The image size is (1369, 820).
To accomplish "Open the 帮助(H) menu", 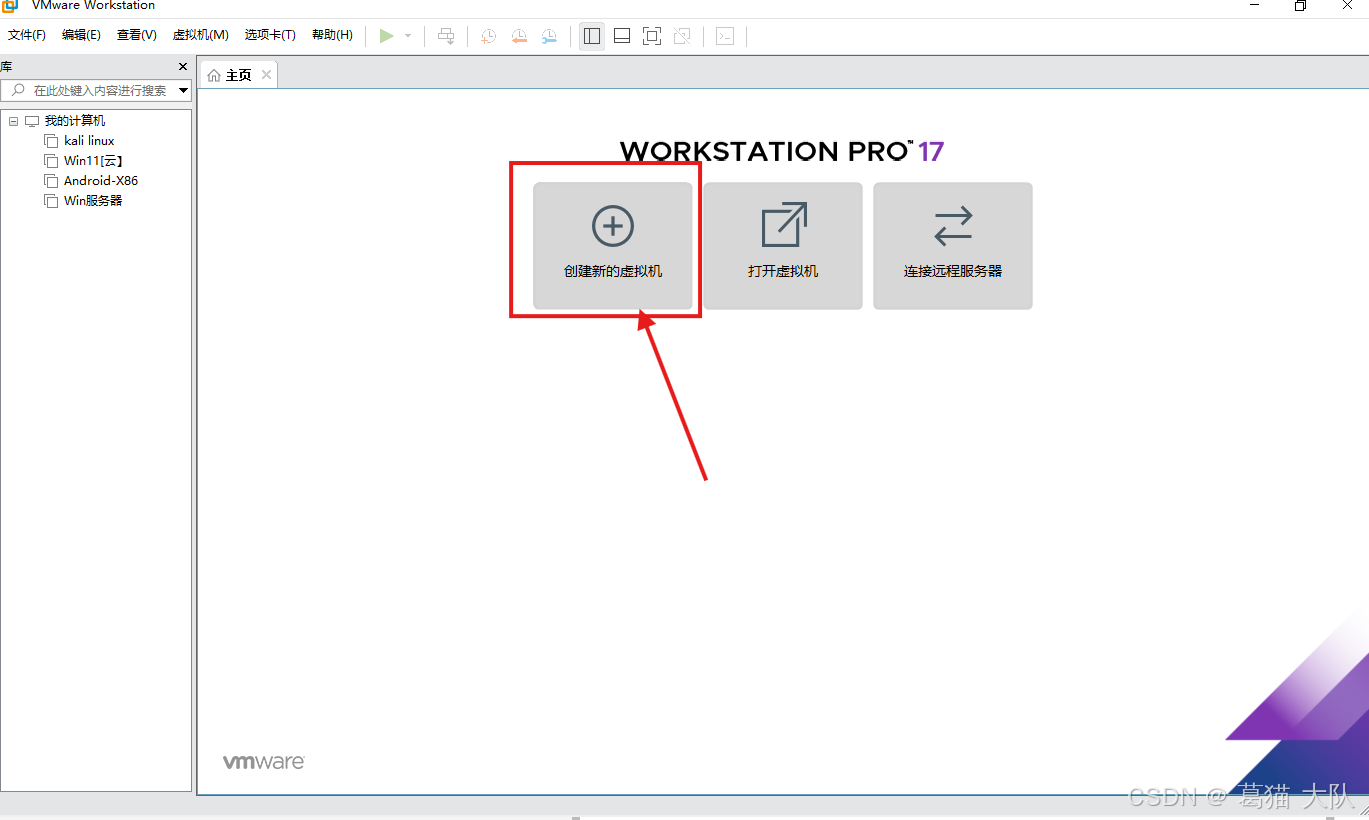I will tap(332, 35).
